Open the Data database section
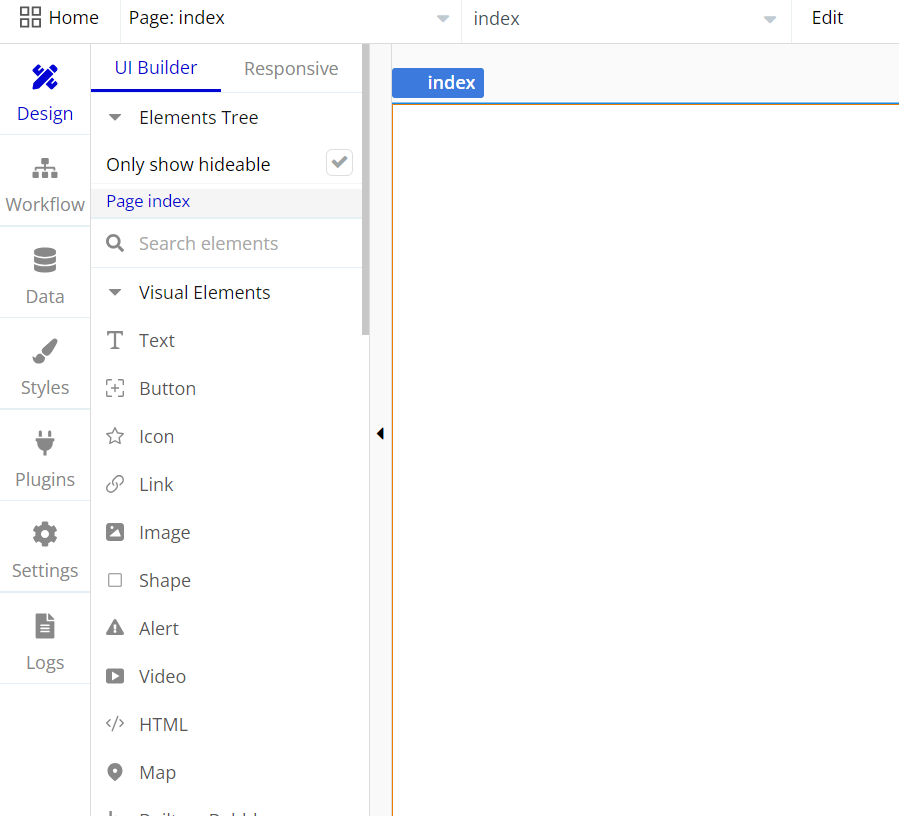Image resolution: width=899 pixels, height=816 pixels. [45, 276]
